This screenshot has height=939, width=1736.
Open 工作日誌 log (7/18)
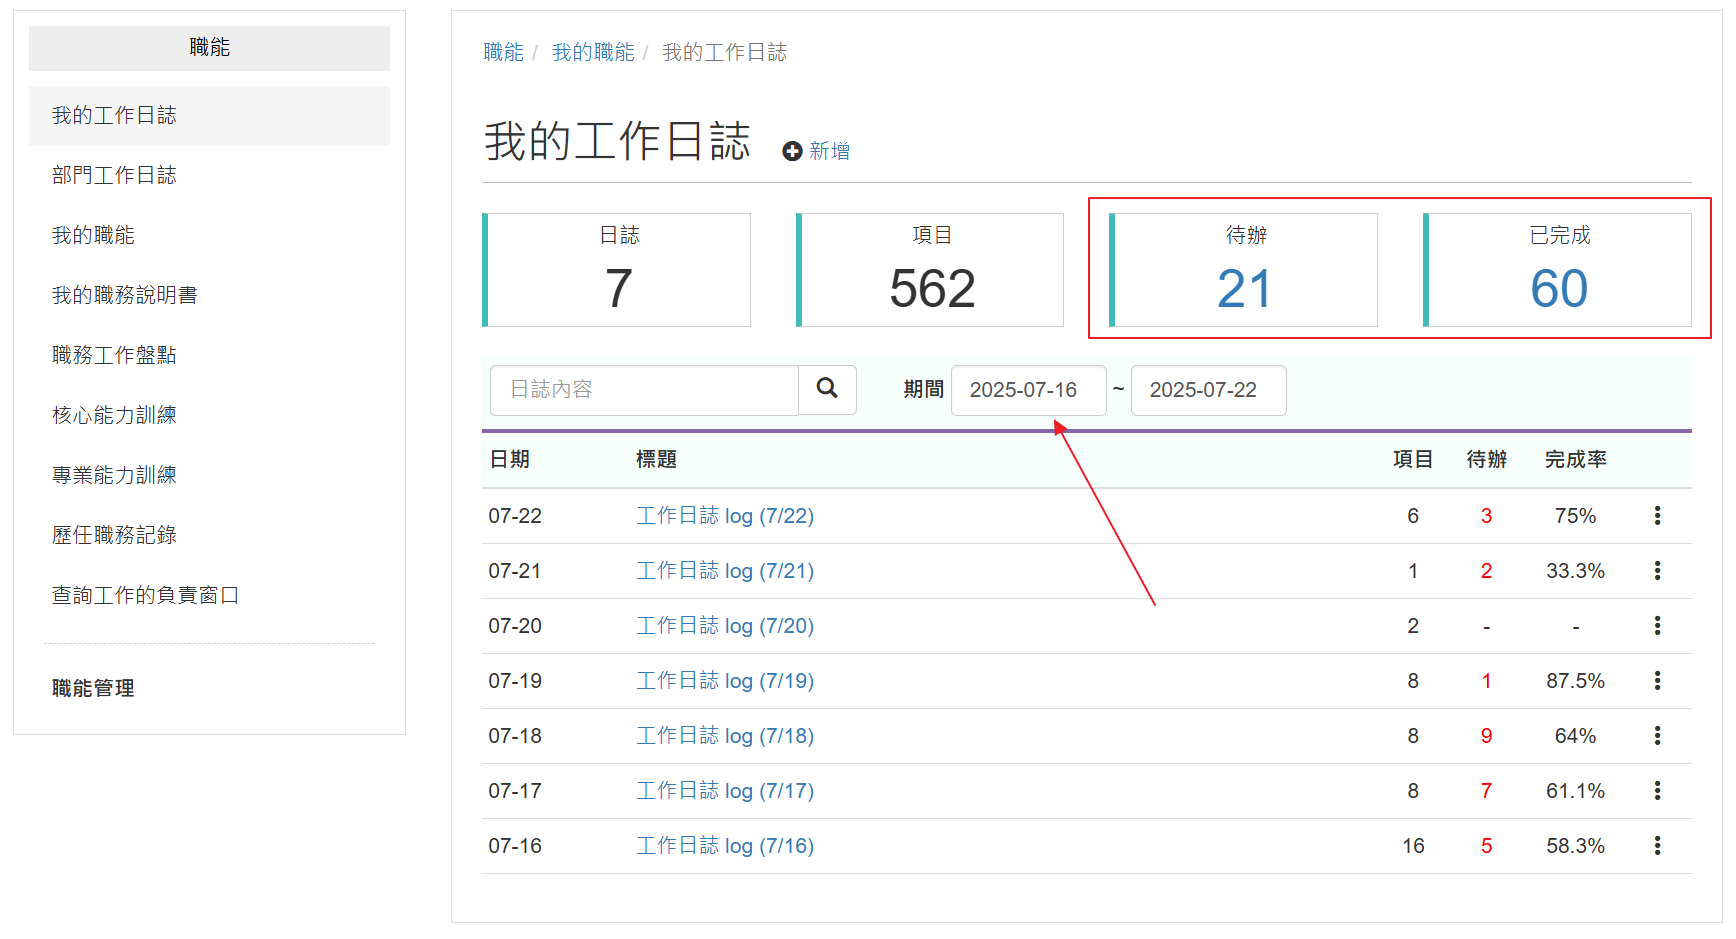(725, 736)
